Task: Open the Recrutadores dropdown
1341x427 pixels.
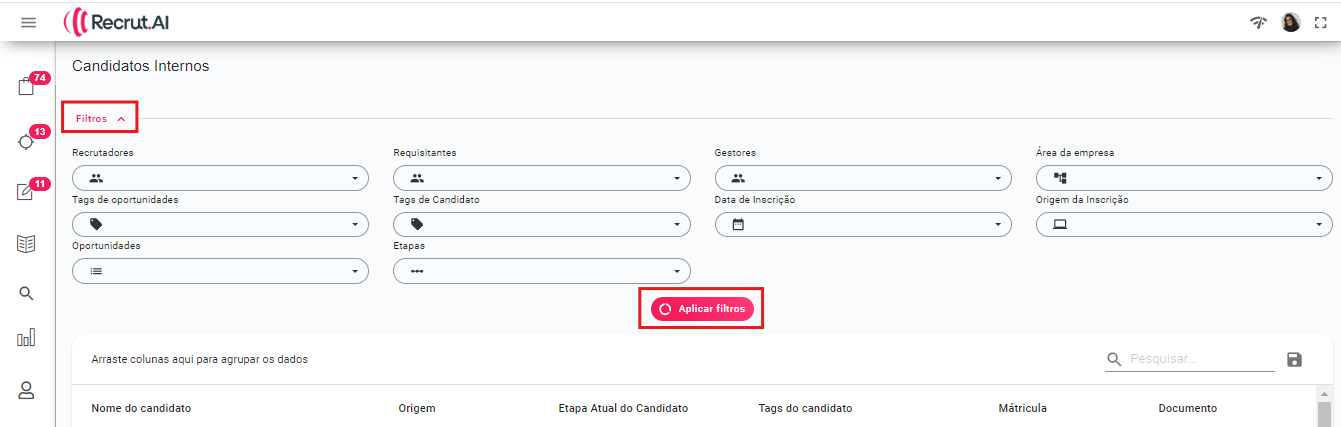Action: (x=220, y=179)
